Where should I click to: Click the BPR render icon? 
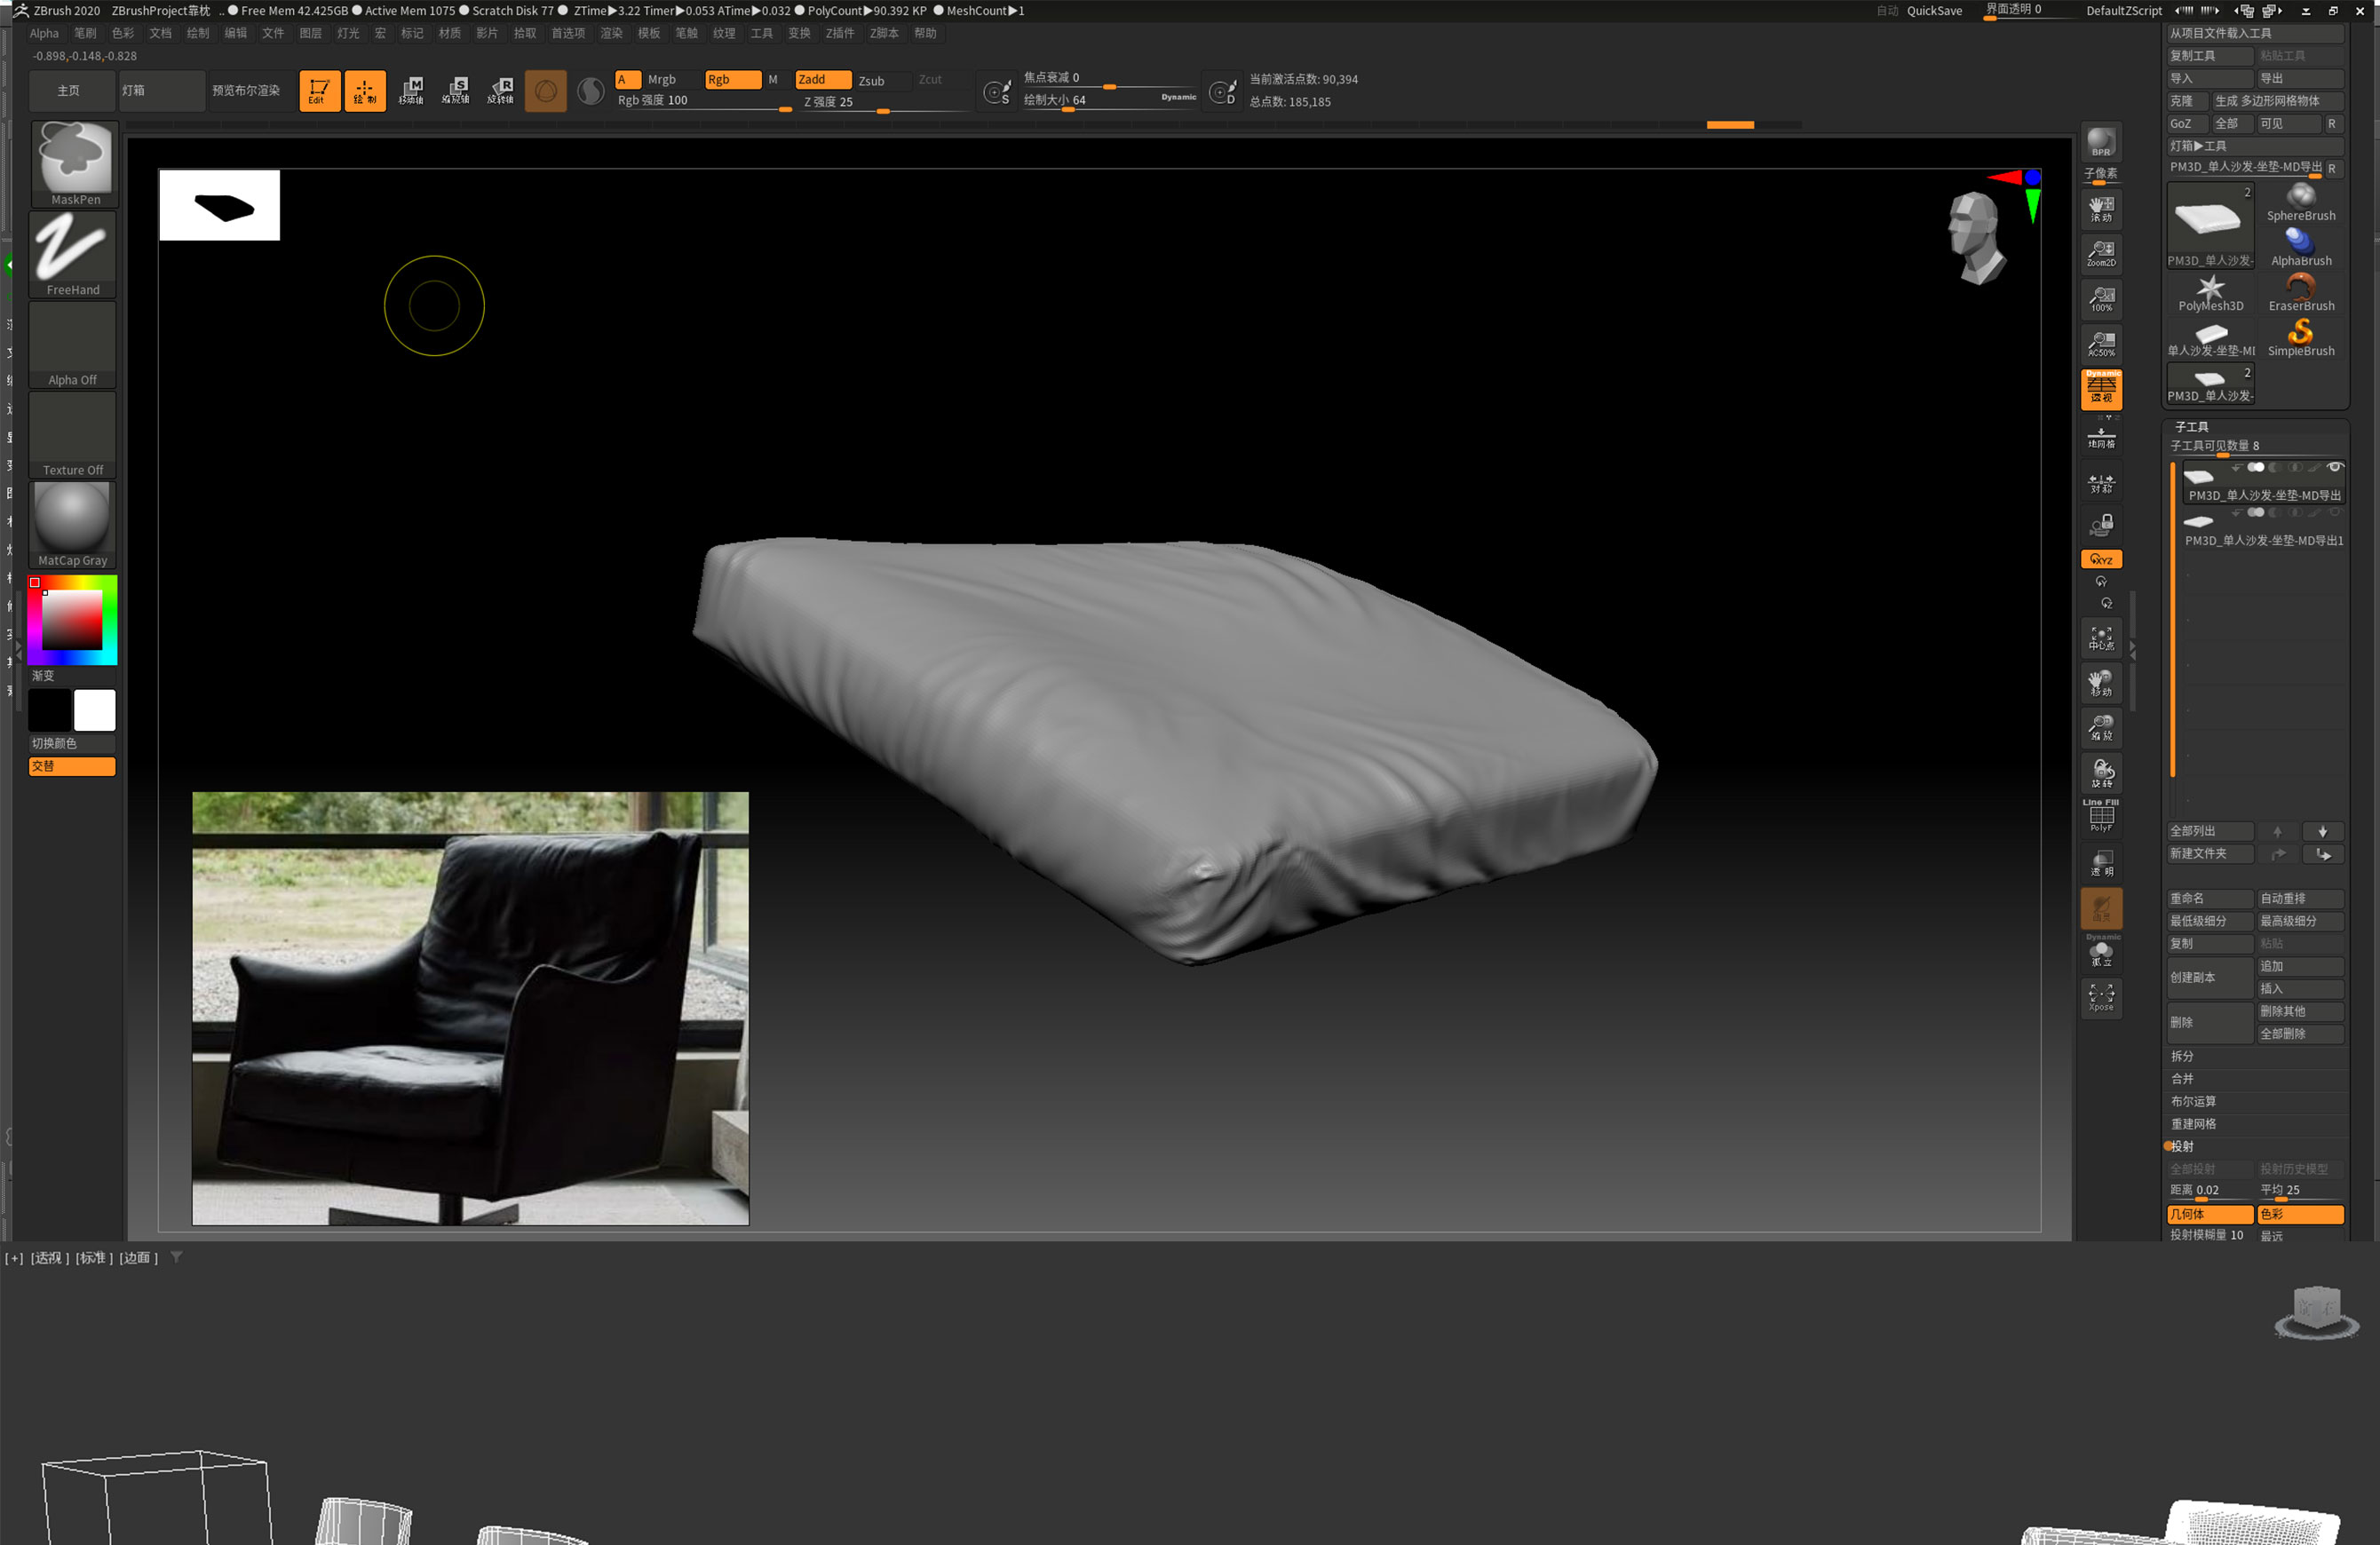coord(2101,142)
